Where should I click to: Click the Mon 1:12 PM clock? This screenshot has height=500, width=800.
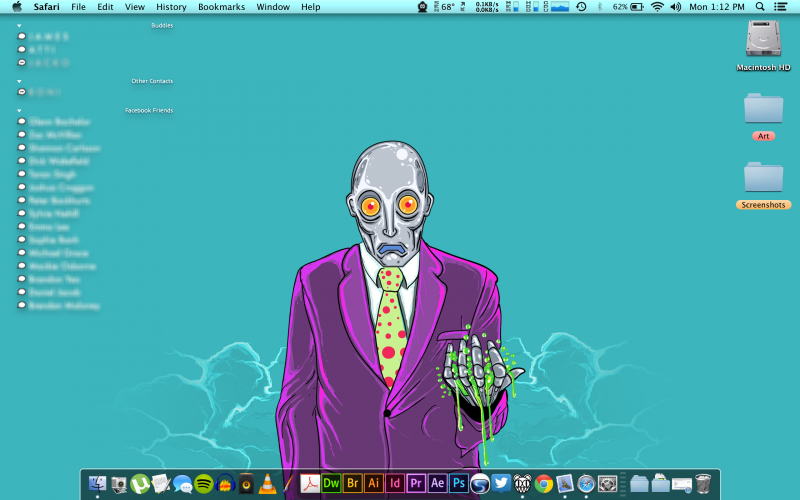tap(717, 7)
